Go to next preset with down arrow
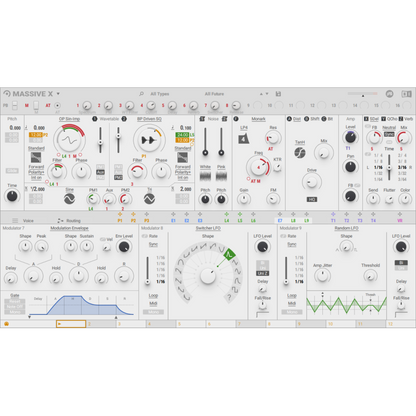The height and width of the screenshot is (416, 416). click(x=267, y=94)
